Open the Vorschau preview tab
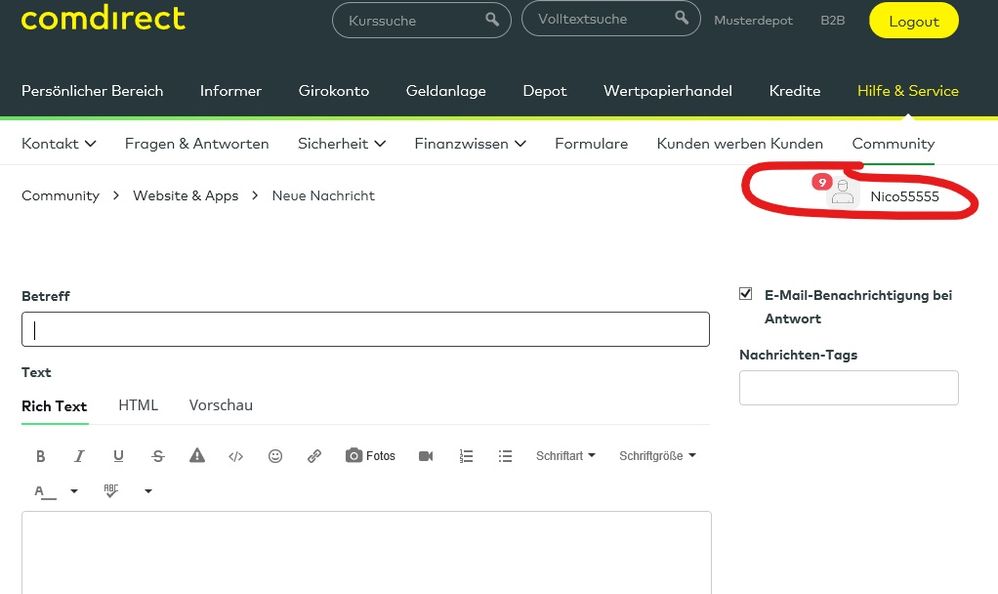 click(220, 405)
